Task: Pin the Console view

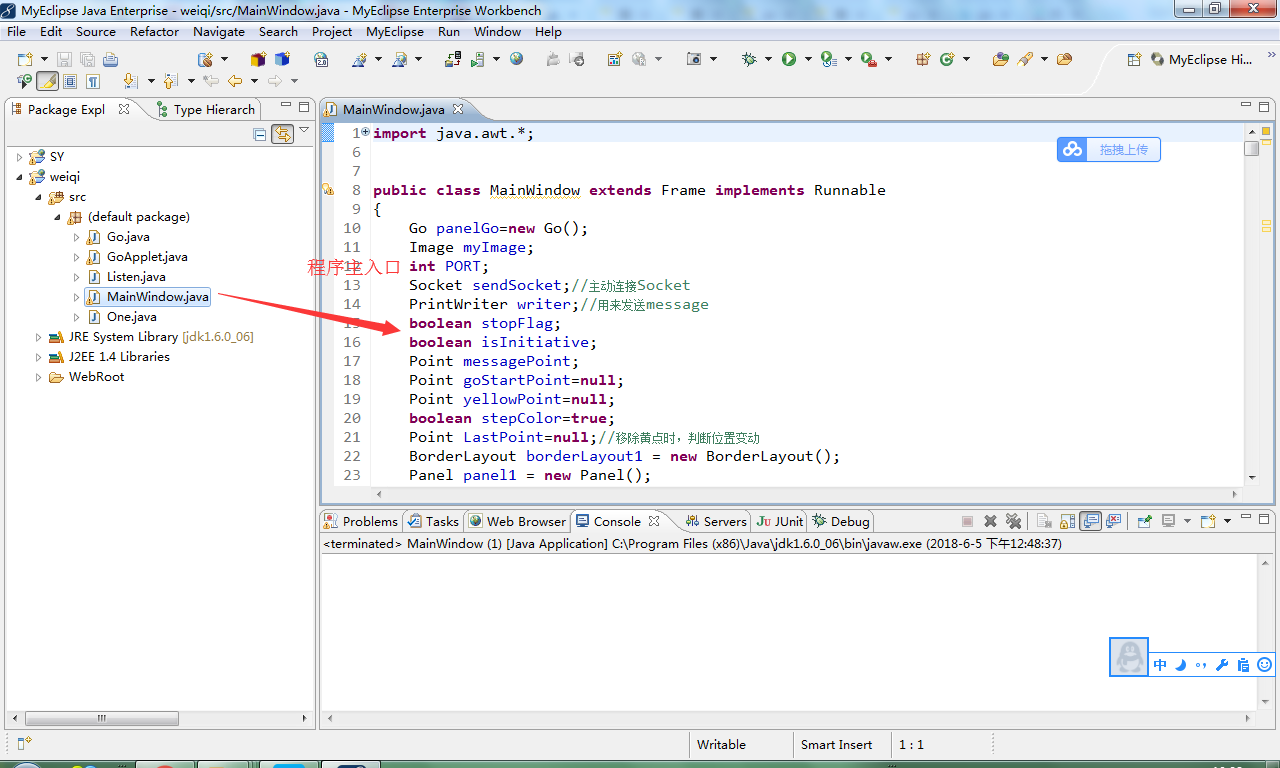Action: (x=1144, y=521)
